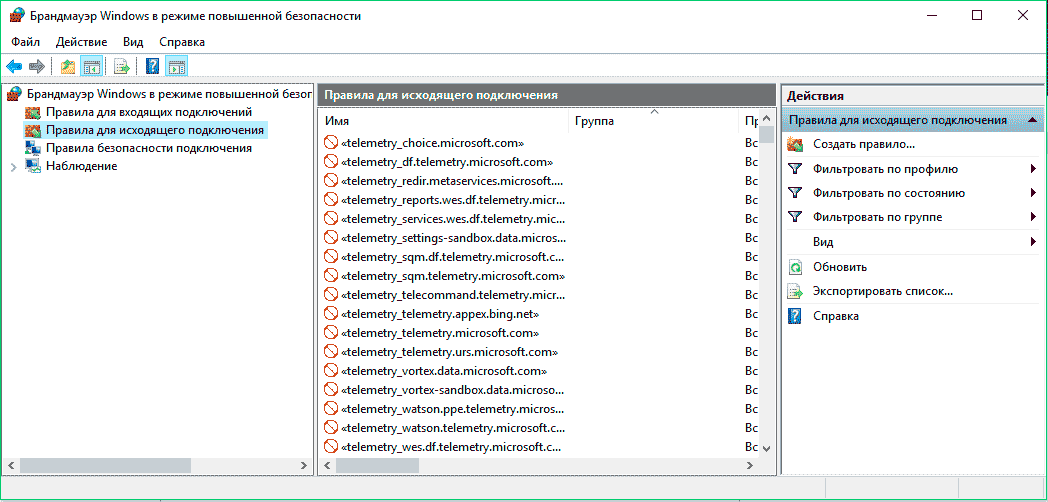Click the Help icon in Actions pane

pyautogui.click(x=795, y=316)
